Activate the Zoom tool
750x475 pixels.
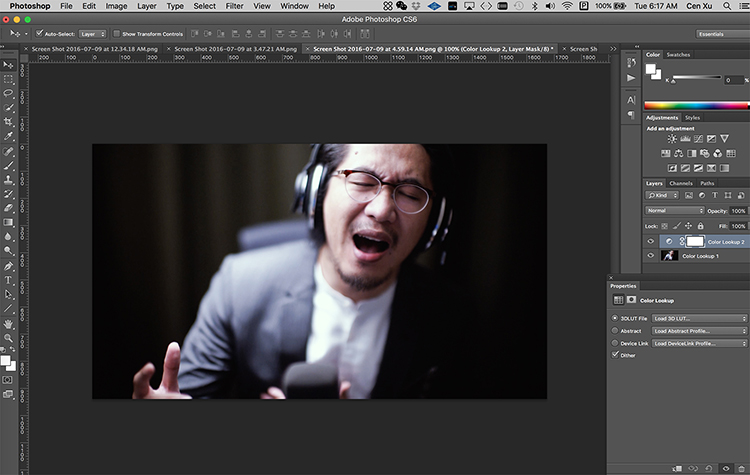[x=8, y=338]
